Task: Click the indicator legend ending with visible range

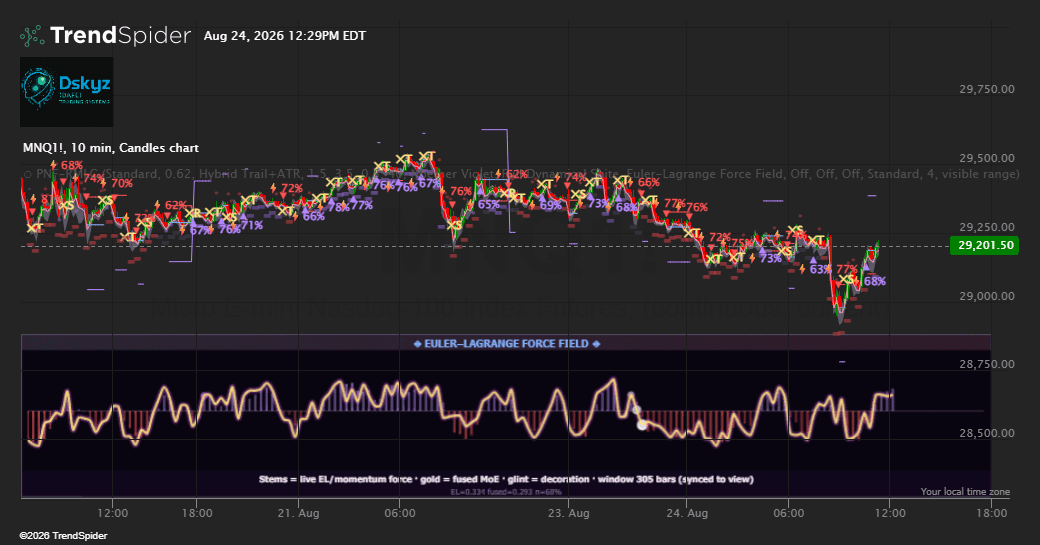Action: tap(521, 174)
